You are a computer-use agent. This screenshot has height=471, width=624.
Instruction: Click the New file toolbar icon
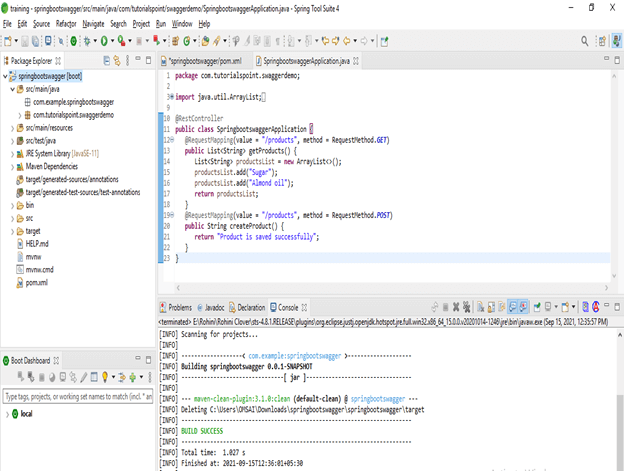[9, 41]
